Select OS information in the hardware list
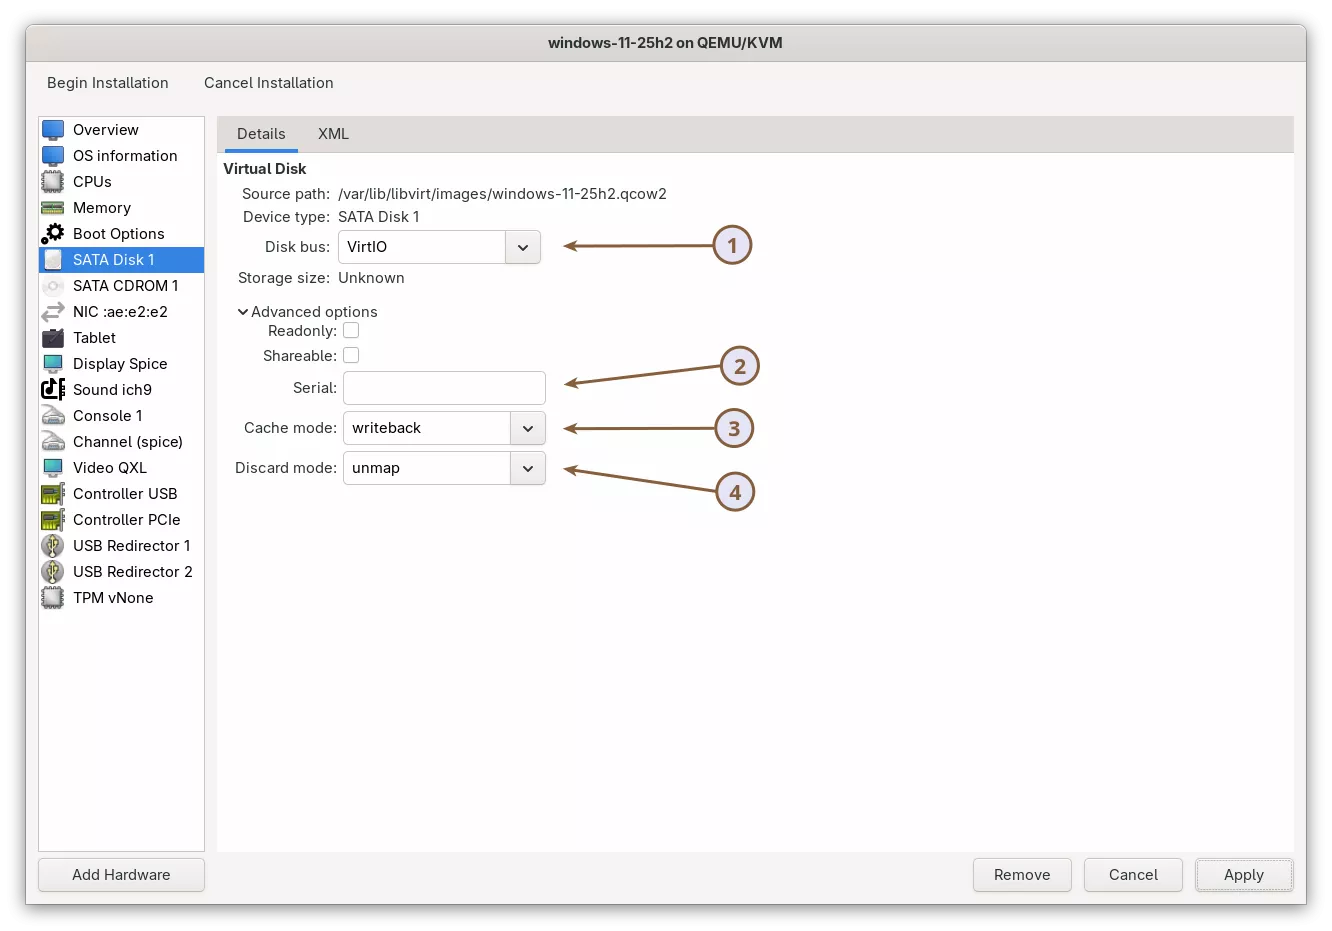 coord(121,156)
